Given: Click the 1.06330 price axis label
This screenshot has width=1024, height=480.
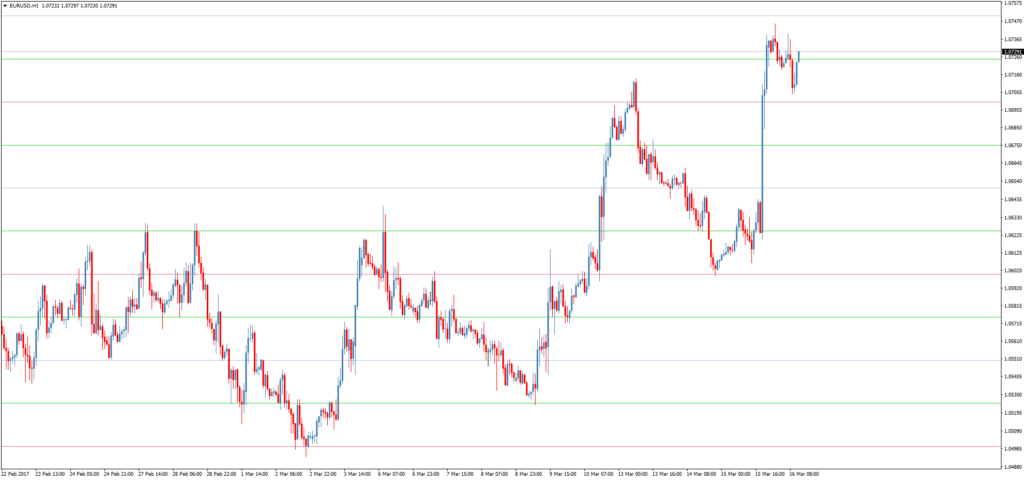Looking at the screenshot, I should point(1013,217).
